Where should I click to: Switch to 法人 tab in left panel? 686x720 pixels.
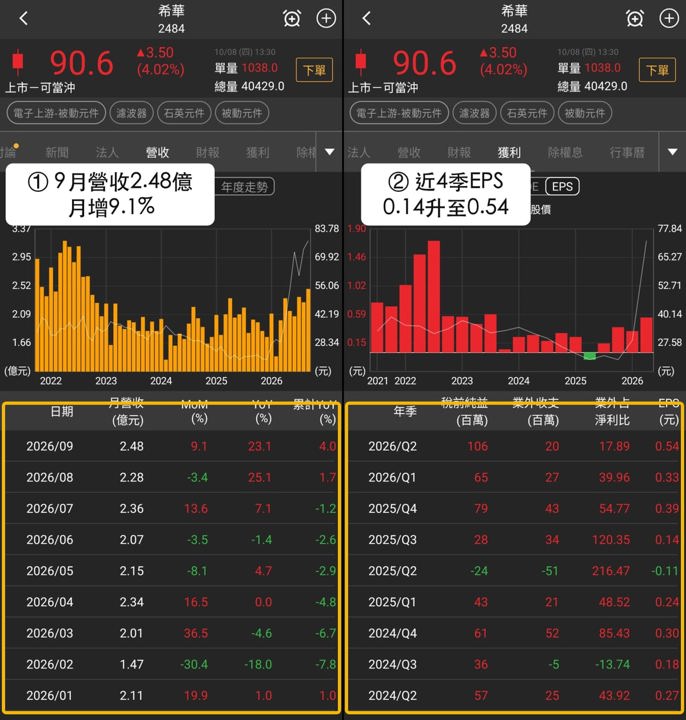coord(107,152)
